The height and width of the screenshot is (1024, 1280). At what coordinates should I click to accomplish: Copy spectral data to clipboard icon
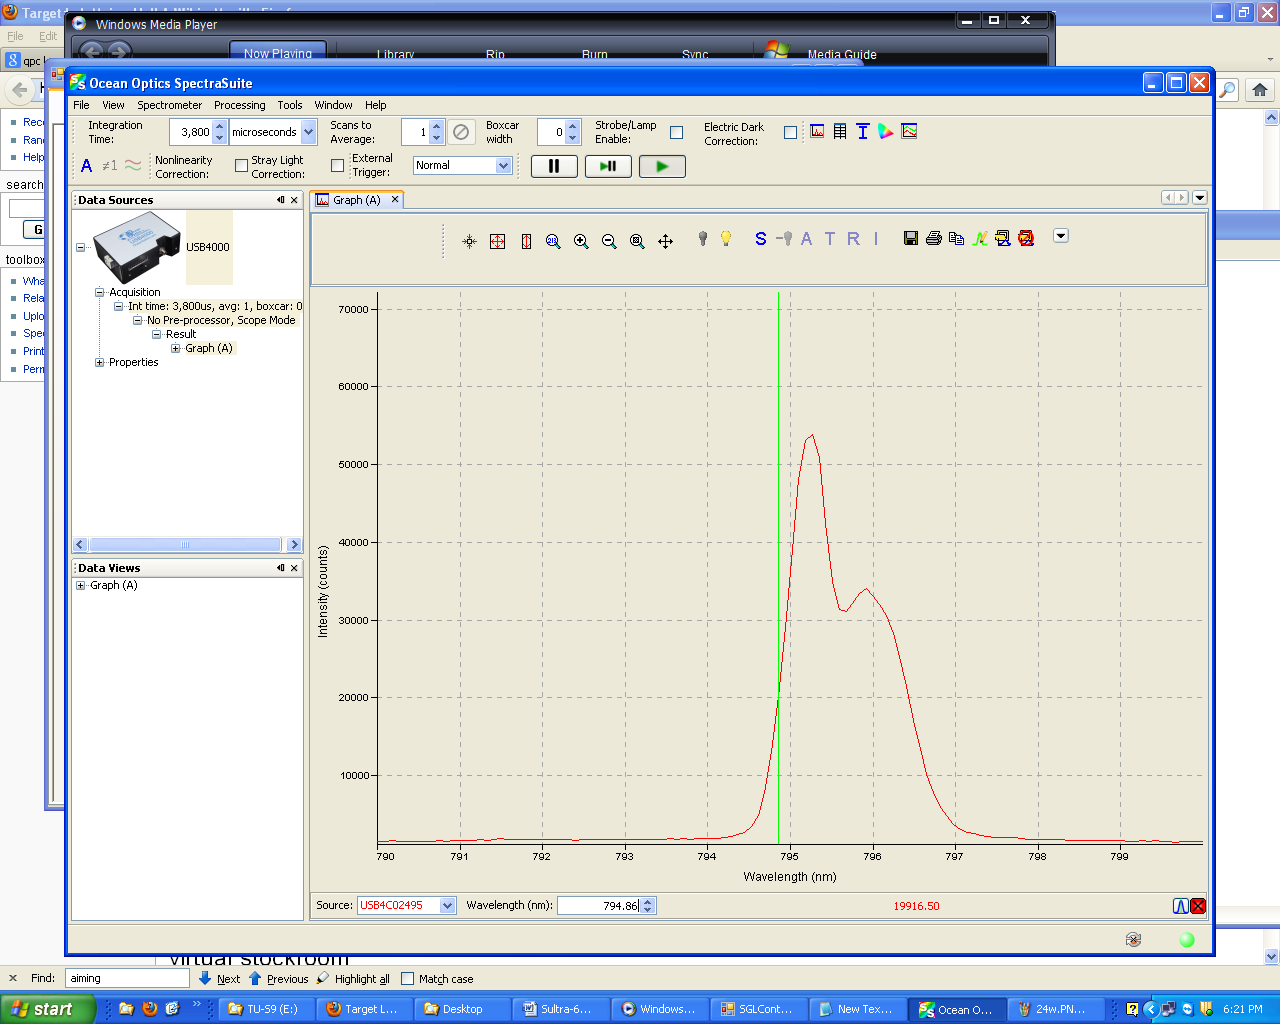(956, 238)
